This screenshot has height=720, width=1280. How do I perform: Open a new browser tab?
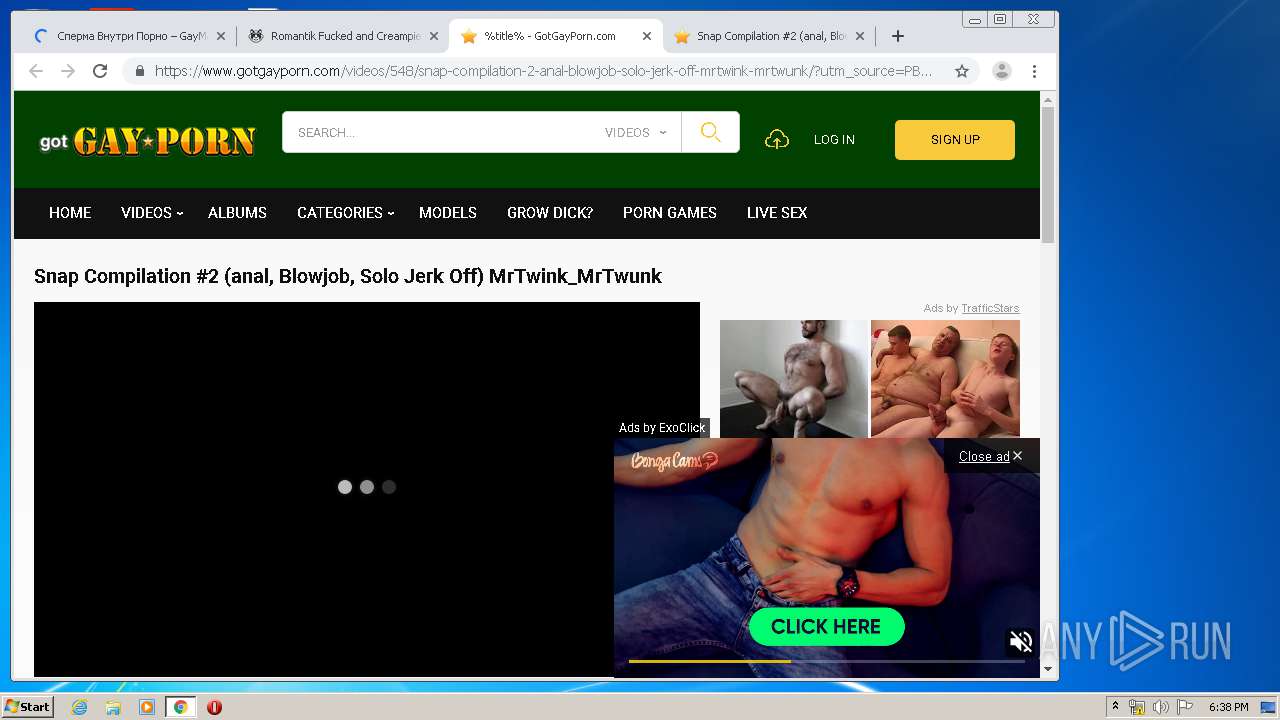click(898, 36)
